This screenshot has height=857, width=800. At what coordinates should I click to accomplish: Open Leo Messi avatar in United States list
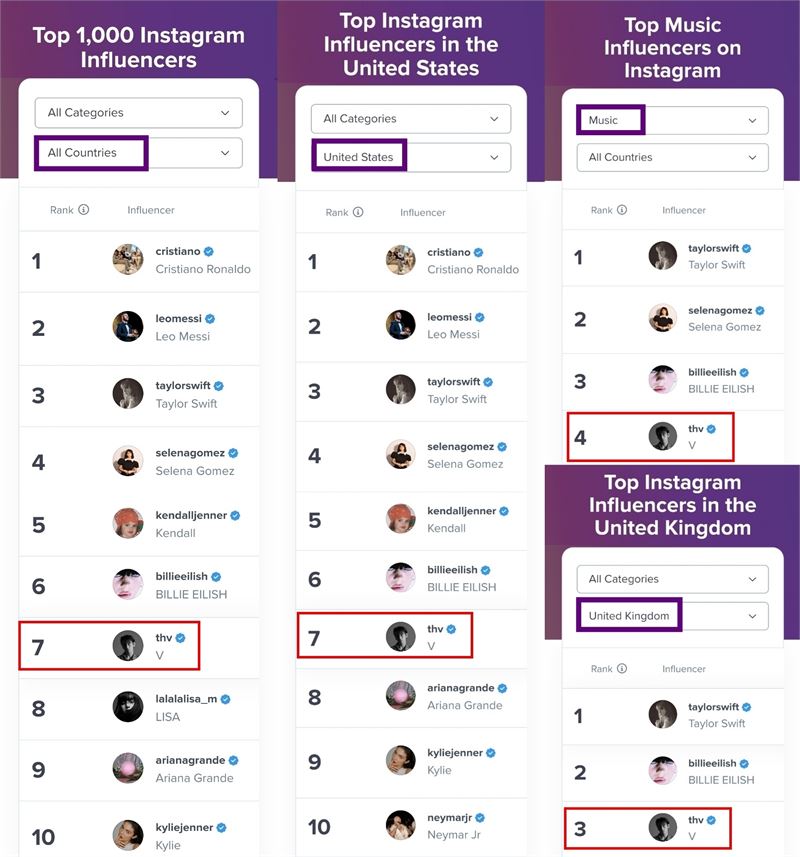pyautogui.click(x=401, y=325)
